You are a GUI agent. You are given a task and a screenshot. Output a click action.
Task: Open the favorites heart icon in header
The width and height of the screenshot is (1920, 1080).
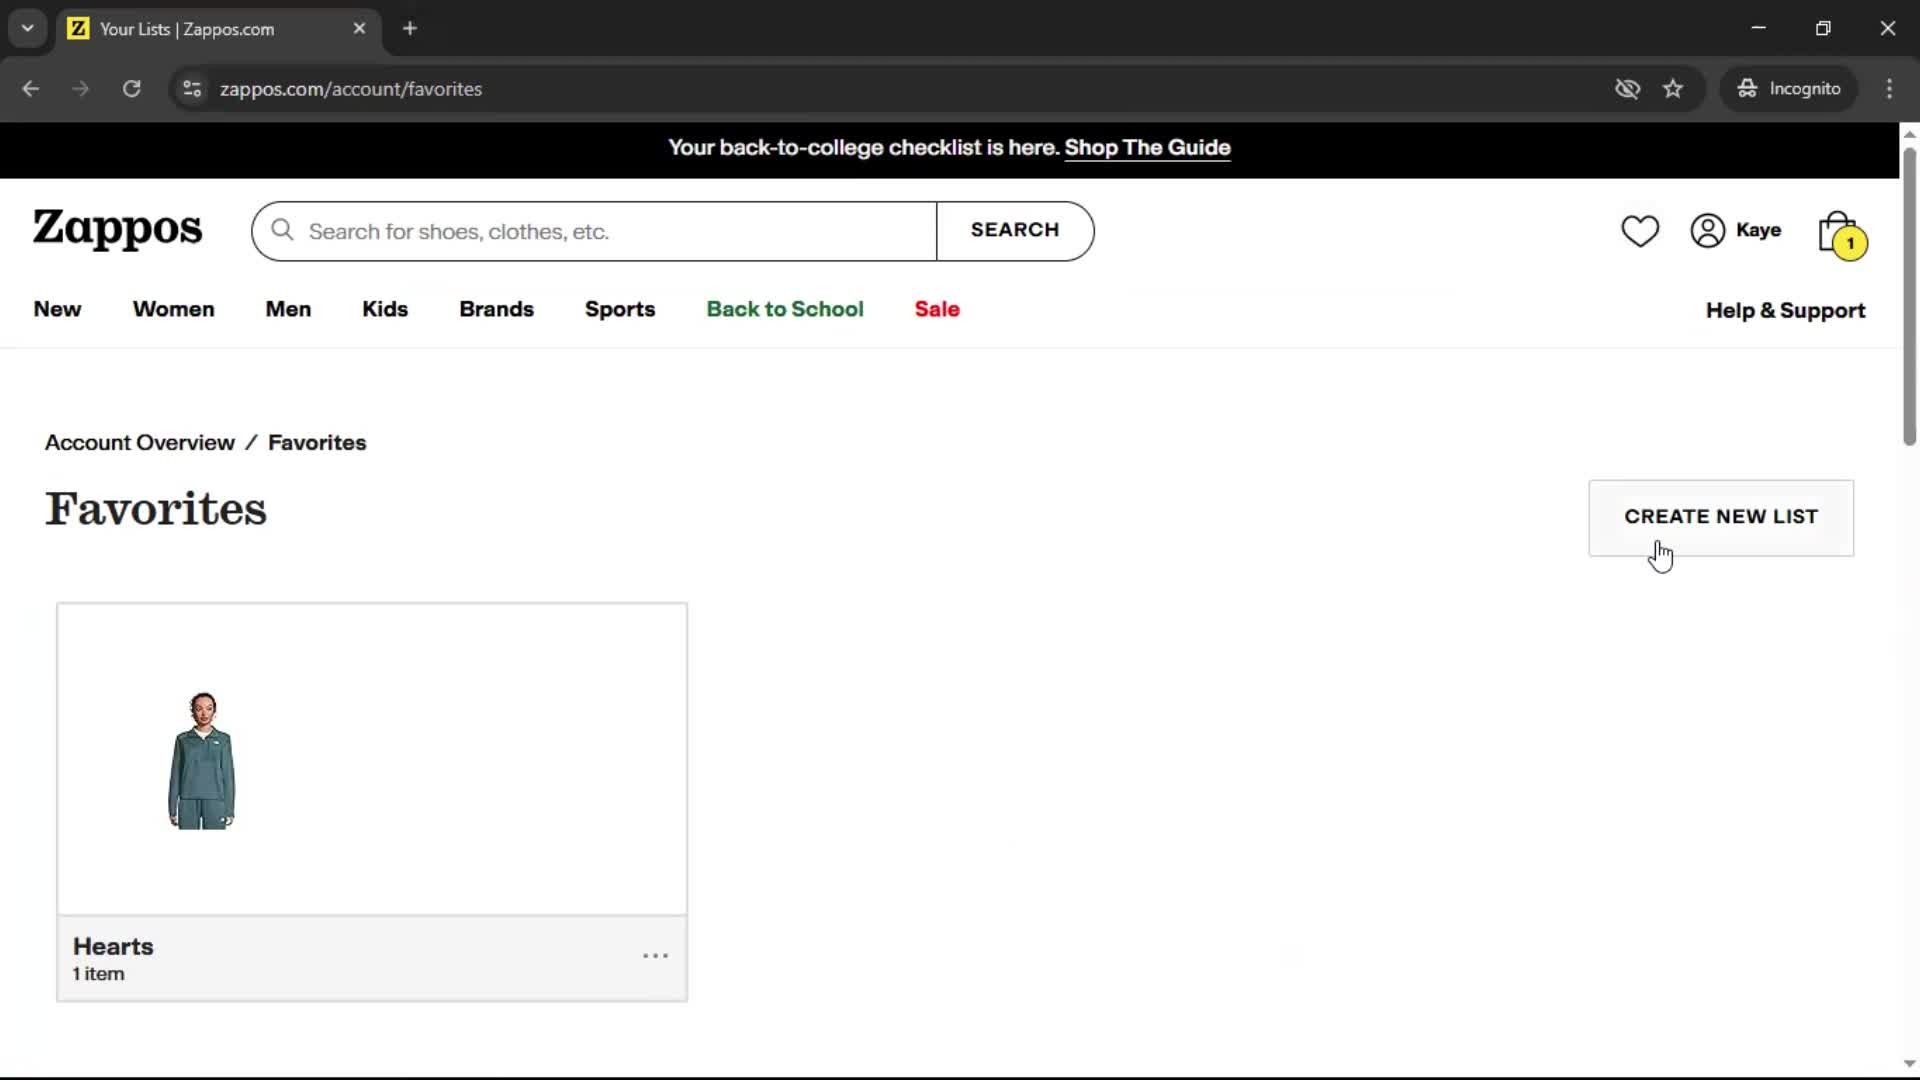click(1639, 231)
